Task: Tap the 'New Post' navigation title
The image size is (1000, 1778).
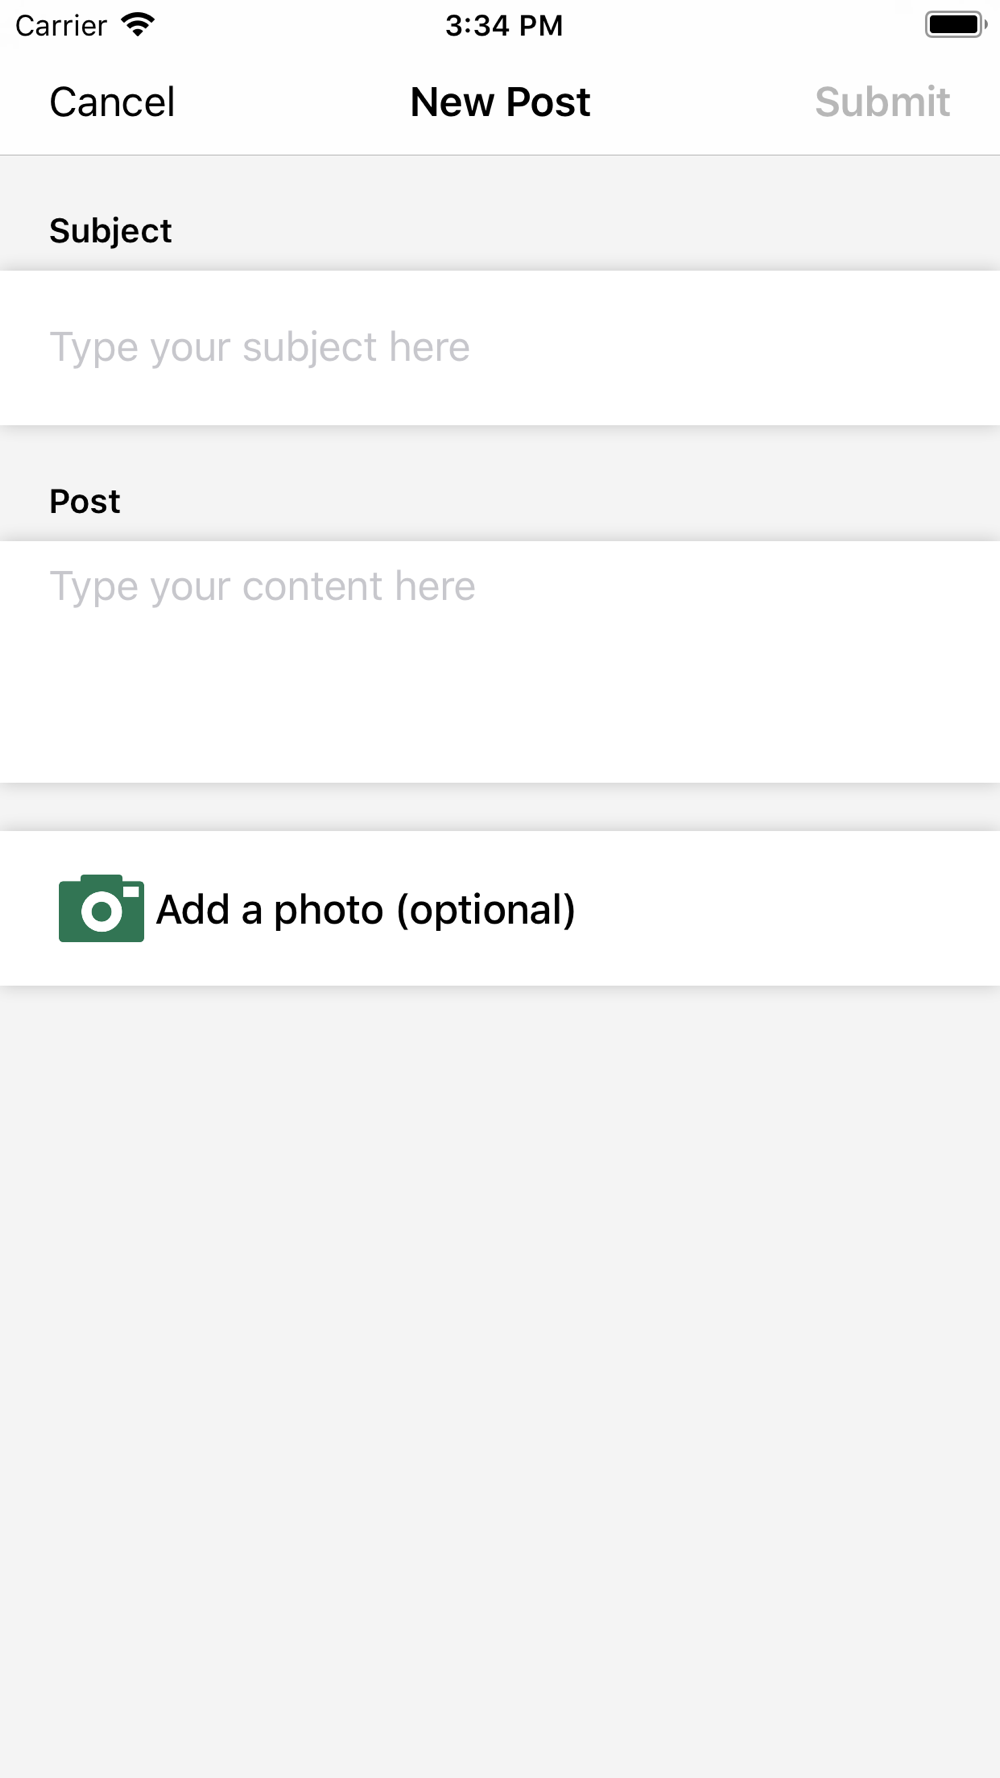Action: click(500, 102)
